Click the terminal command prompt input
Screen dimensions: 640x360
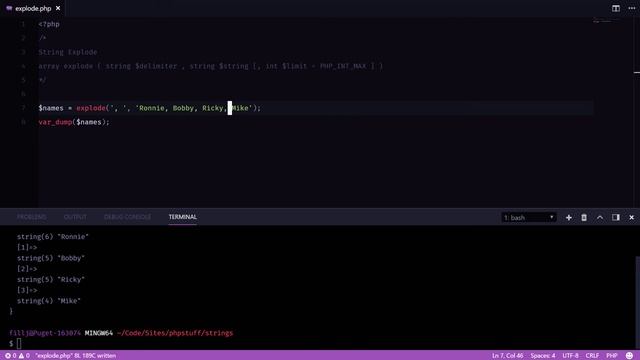19,343
